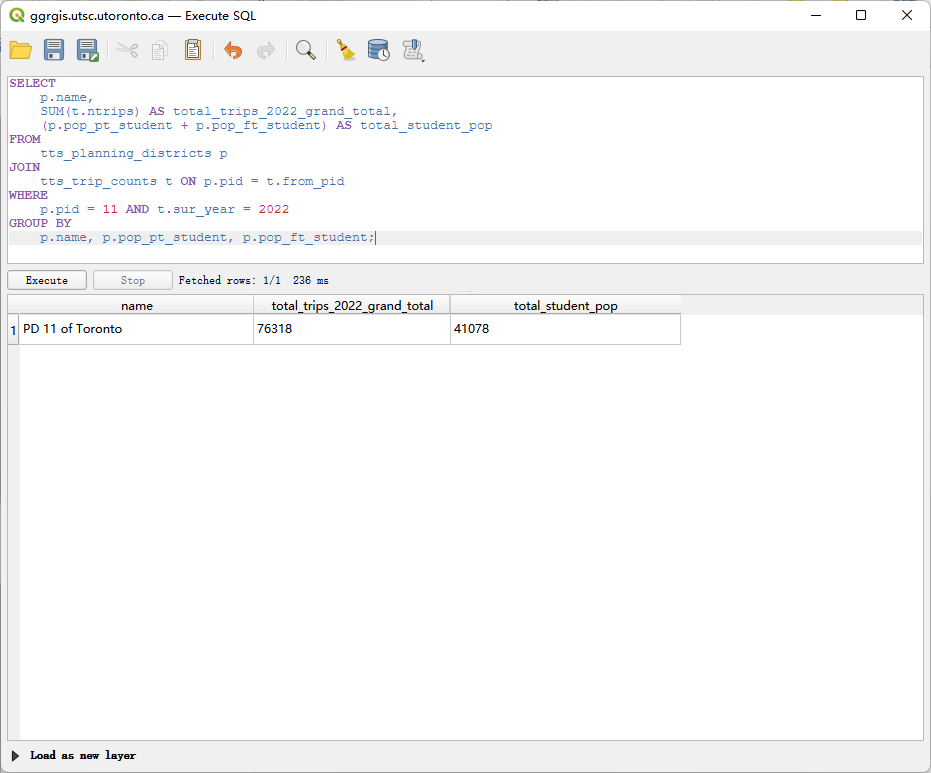The height and width of the screenshot is (773, 931).
Task: Click the Save As icon with pencil
Action: 88,50
